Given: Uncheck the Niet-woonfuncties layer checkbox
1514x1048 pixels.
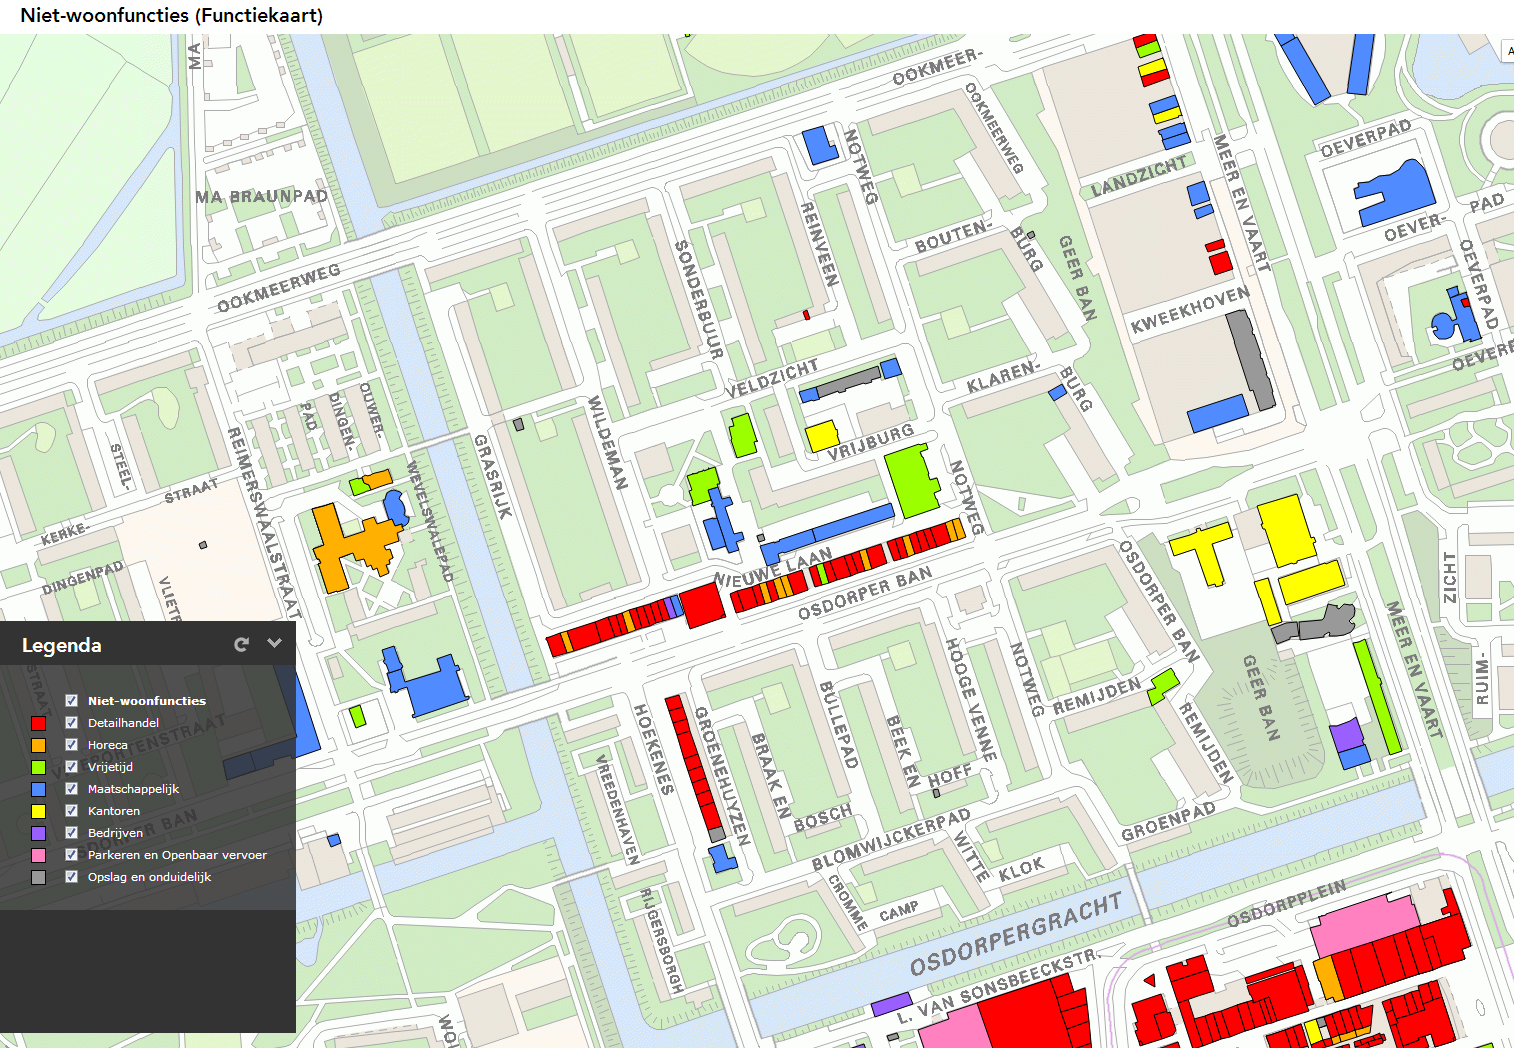Looking at the screenshot, I should coord(71,701).
